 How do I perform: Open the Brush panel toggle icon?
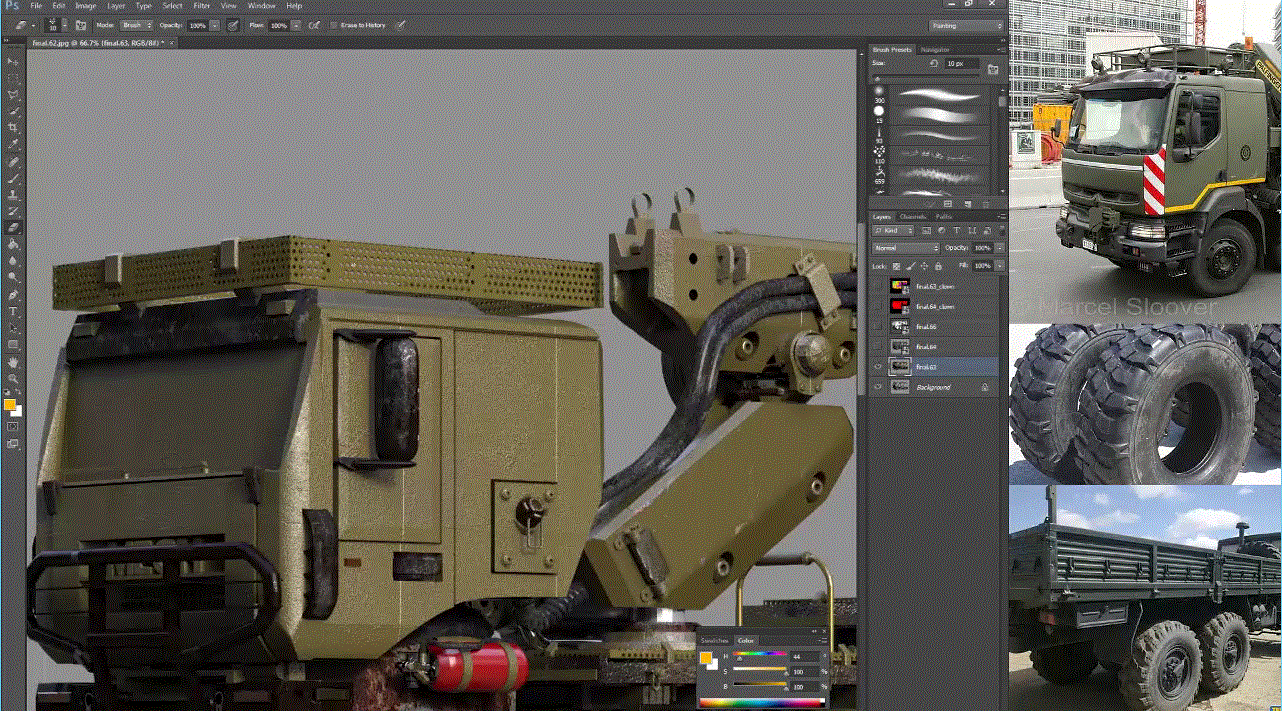[x=81, y=24]
